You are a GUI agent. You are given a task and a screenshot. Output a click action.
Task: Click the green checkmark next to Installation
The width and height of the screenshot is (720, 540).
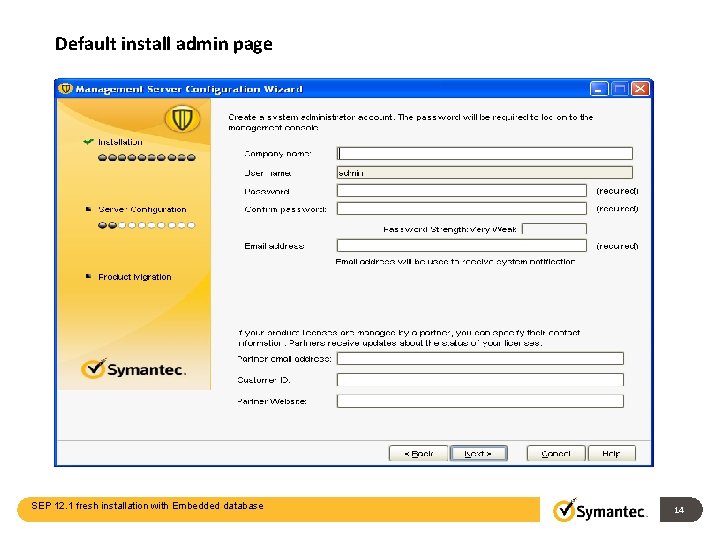point(88,141)
